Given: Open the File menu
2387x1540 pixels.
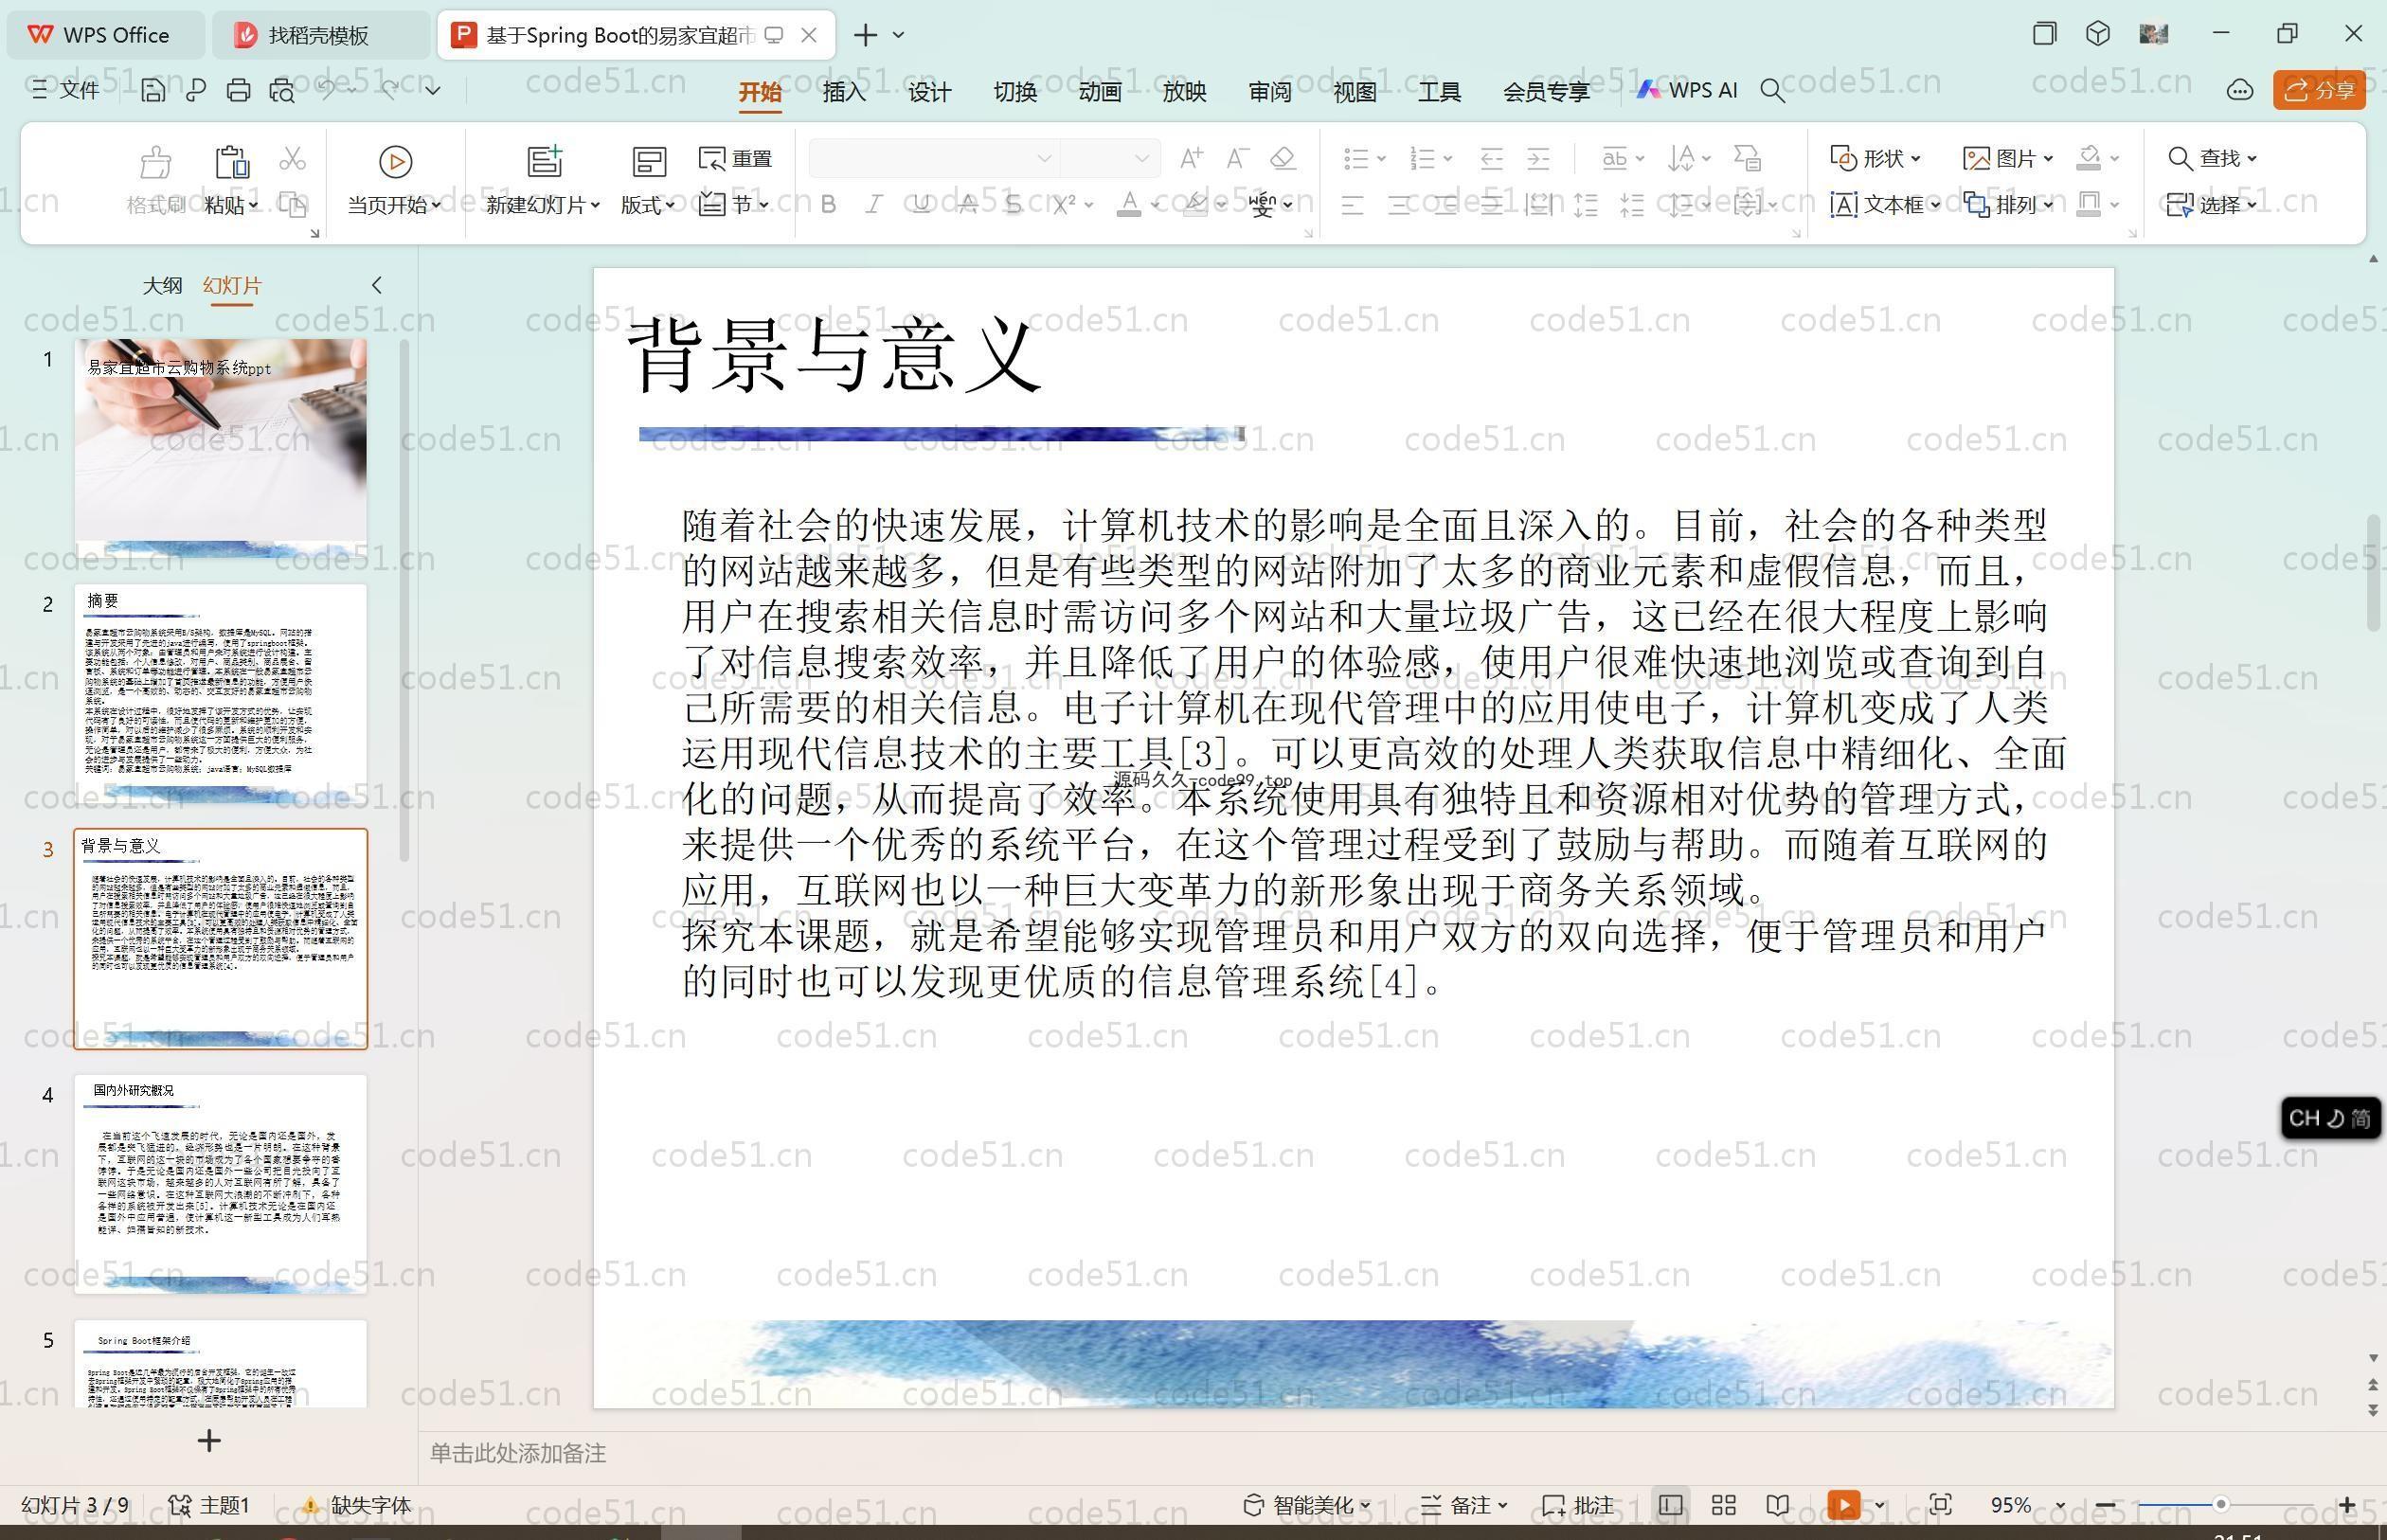Looking at the screenshot, I should [66, 90].
